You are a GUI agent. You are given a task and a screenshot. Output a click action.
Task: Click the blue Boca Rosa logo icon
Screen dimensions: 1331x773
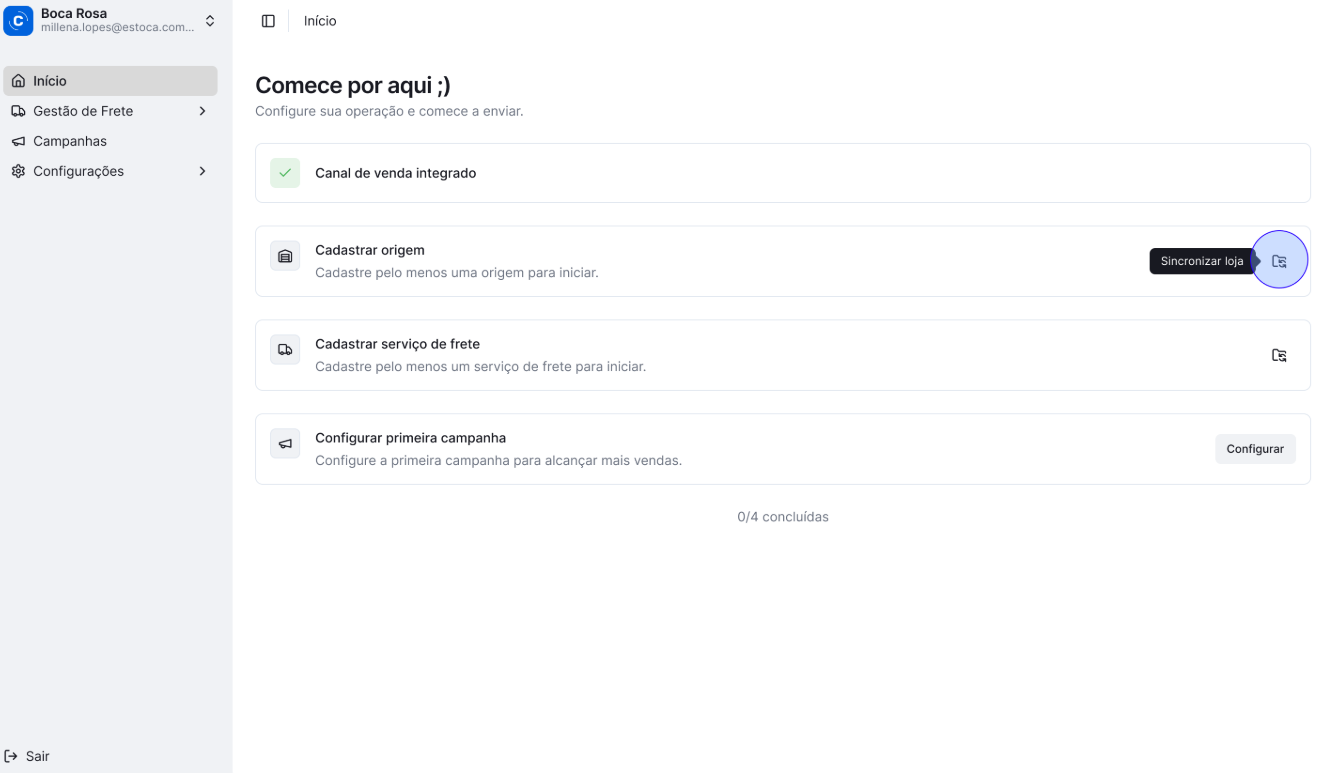(x=18, y=21)
